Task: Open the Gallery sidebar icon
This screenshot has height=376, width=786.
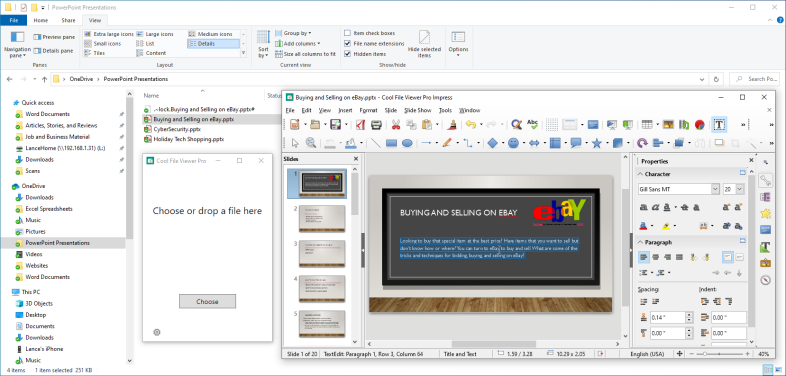Action: point(765,263)
